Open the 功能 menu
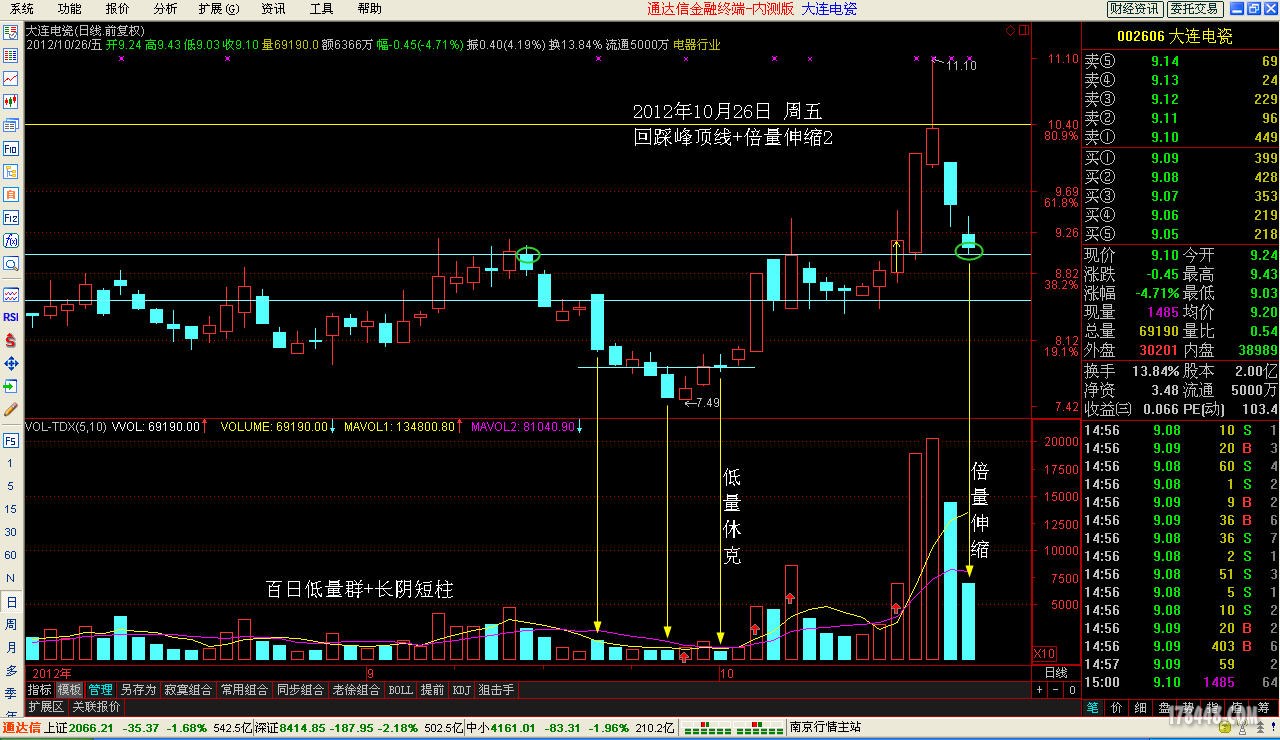 [69, 9]
